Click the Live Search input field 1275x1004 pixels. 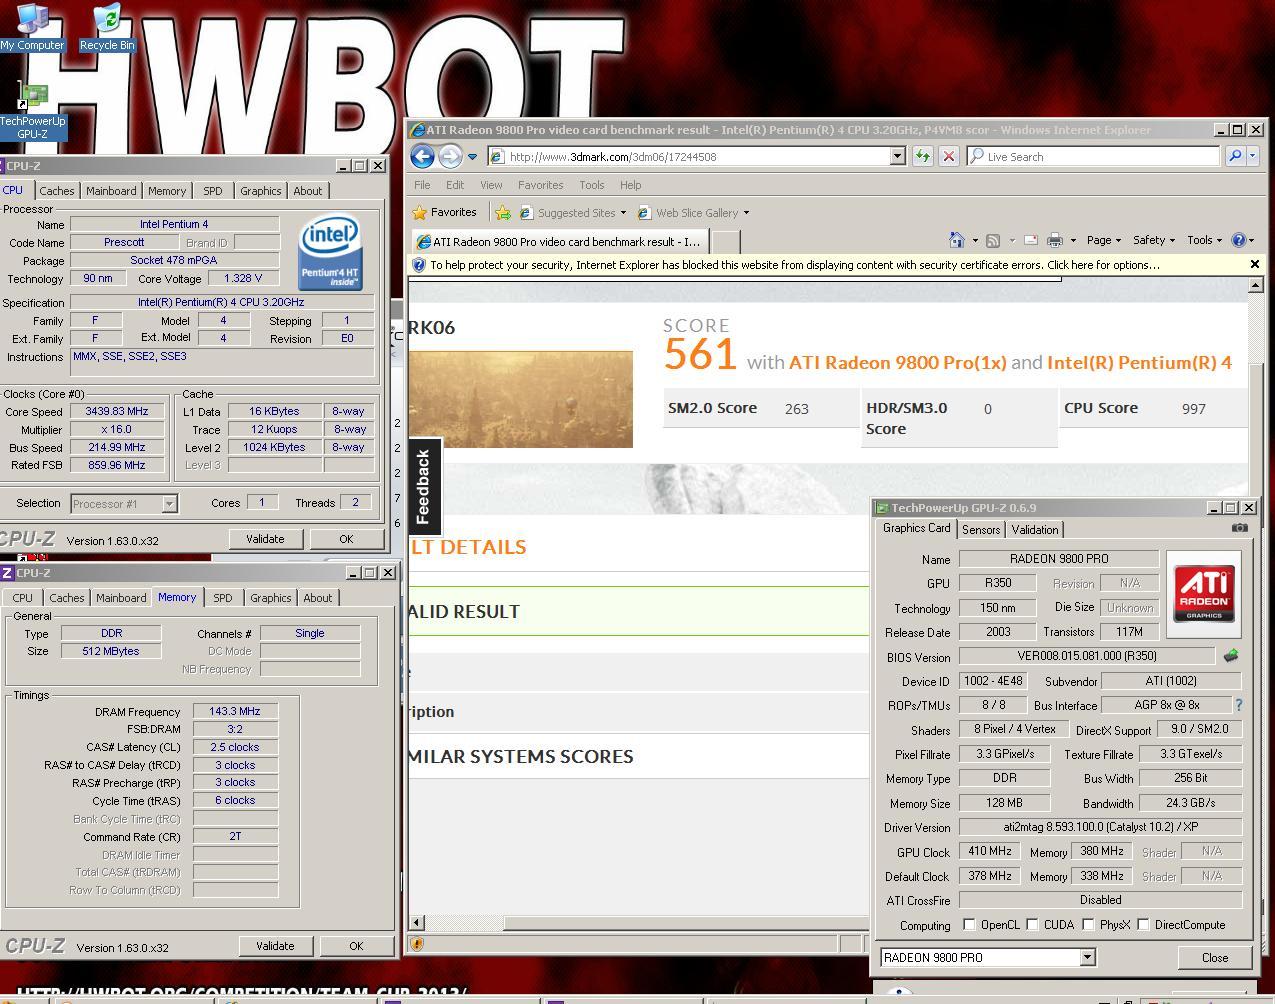pyautogui.click(x=1094, y=156)
